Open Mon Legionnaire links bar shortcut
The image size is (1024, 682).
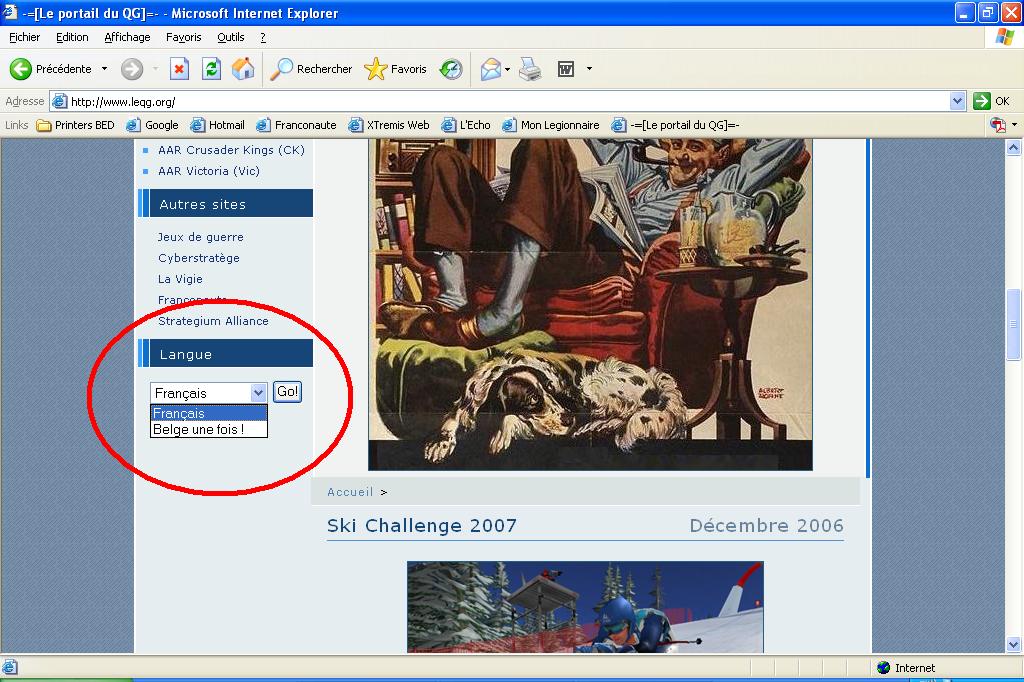pyautogui.click(x=551, y=125)
